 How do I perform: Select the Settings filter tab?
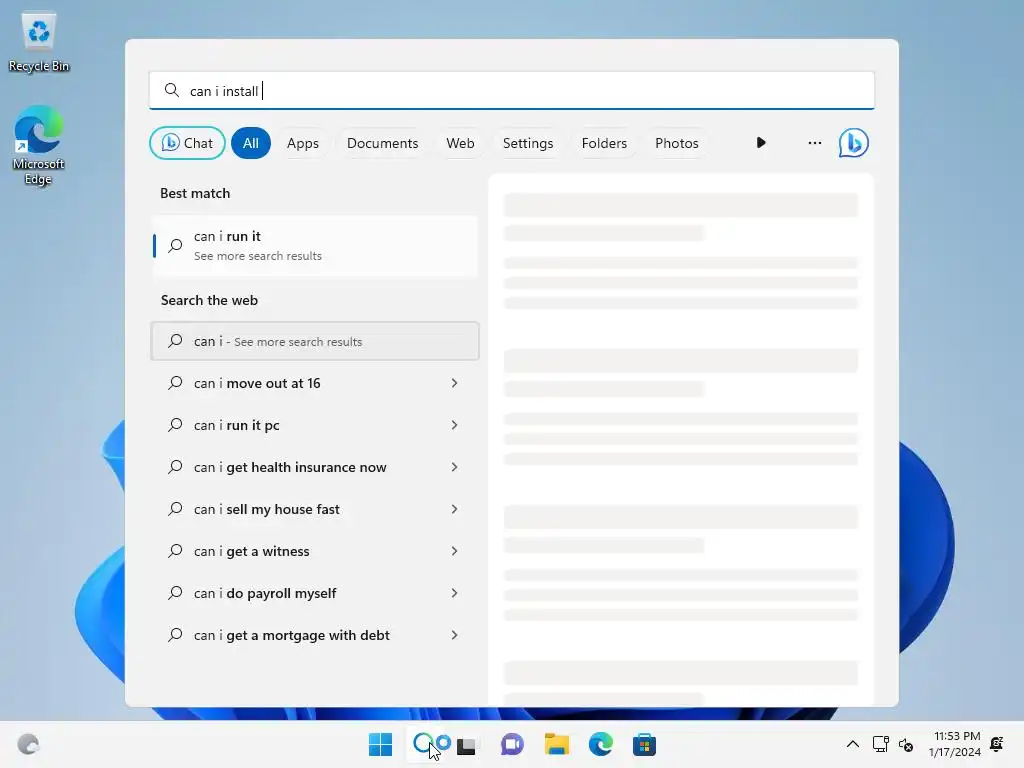[528, 143]
